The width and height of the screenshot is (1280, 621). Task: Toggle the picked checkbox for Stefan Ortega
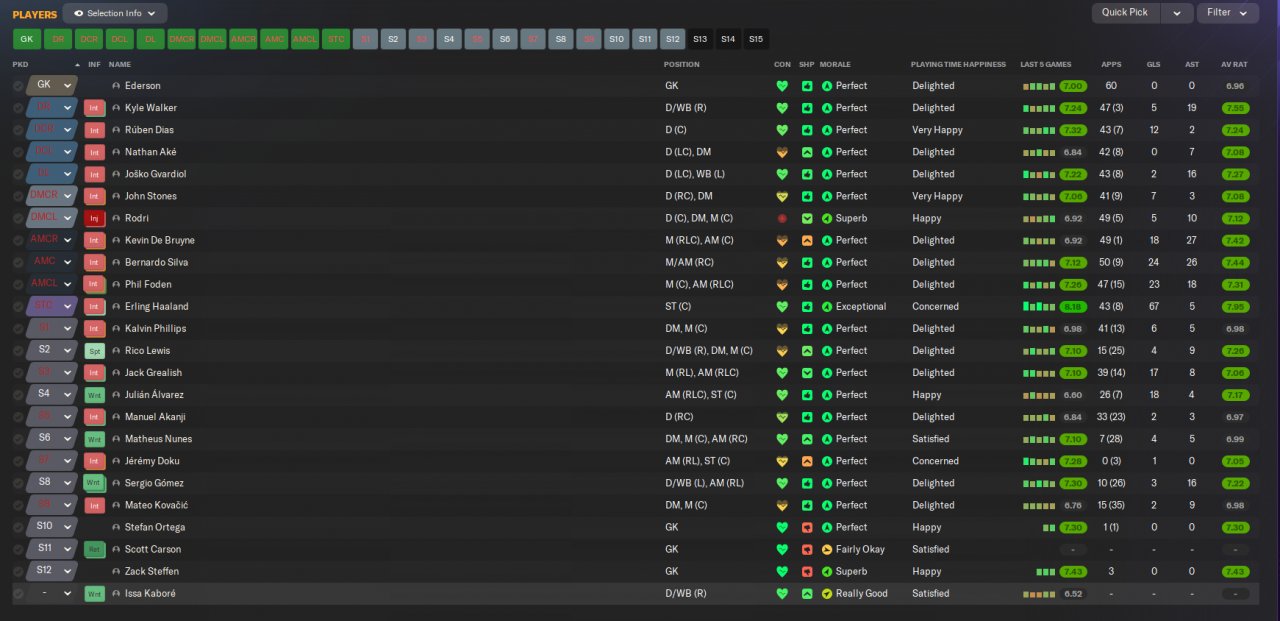coord(18,527)
